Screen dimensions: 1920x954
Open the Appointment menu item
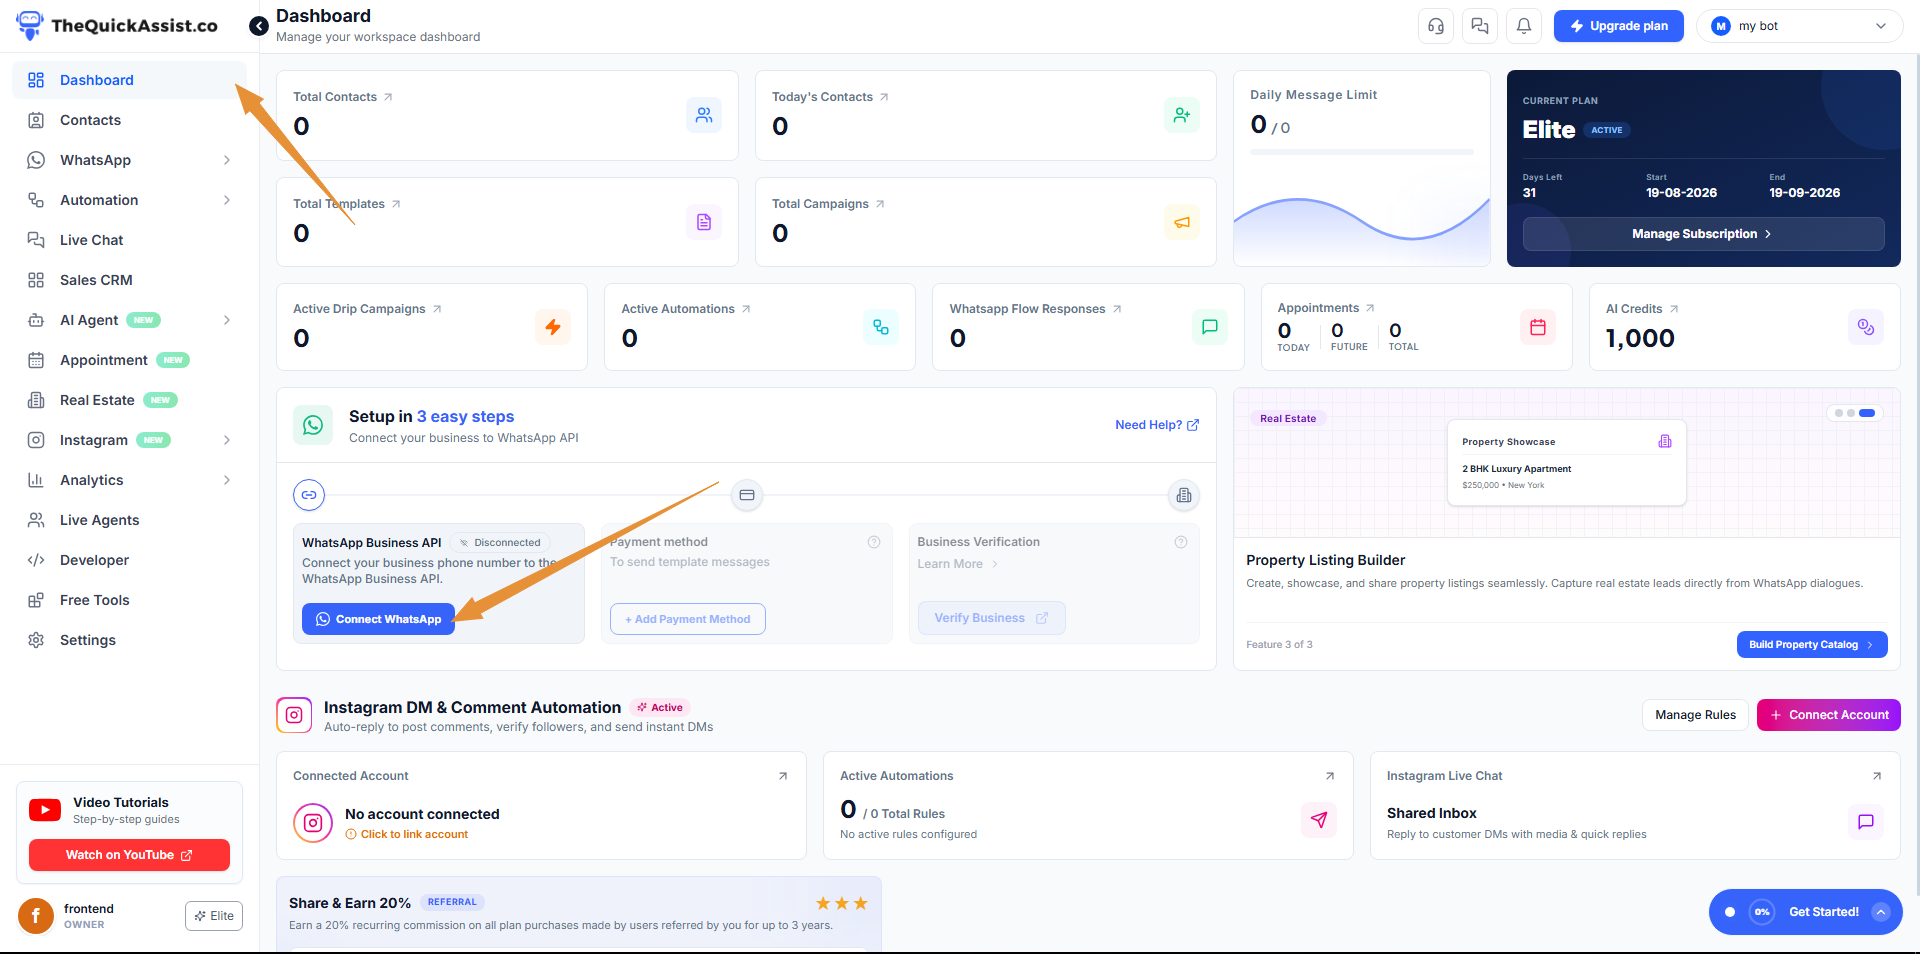[x=129, y=360]
